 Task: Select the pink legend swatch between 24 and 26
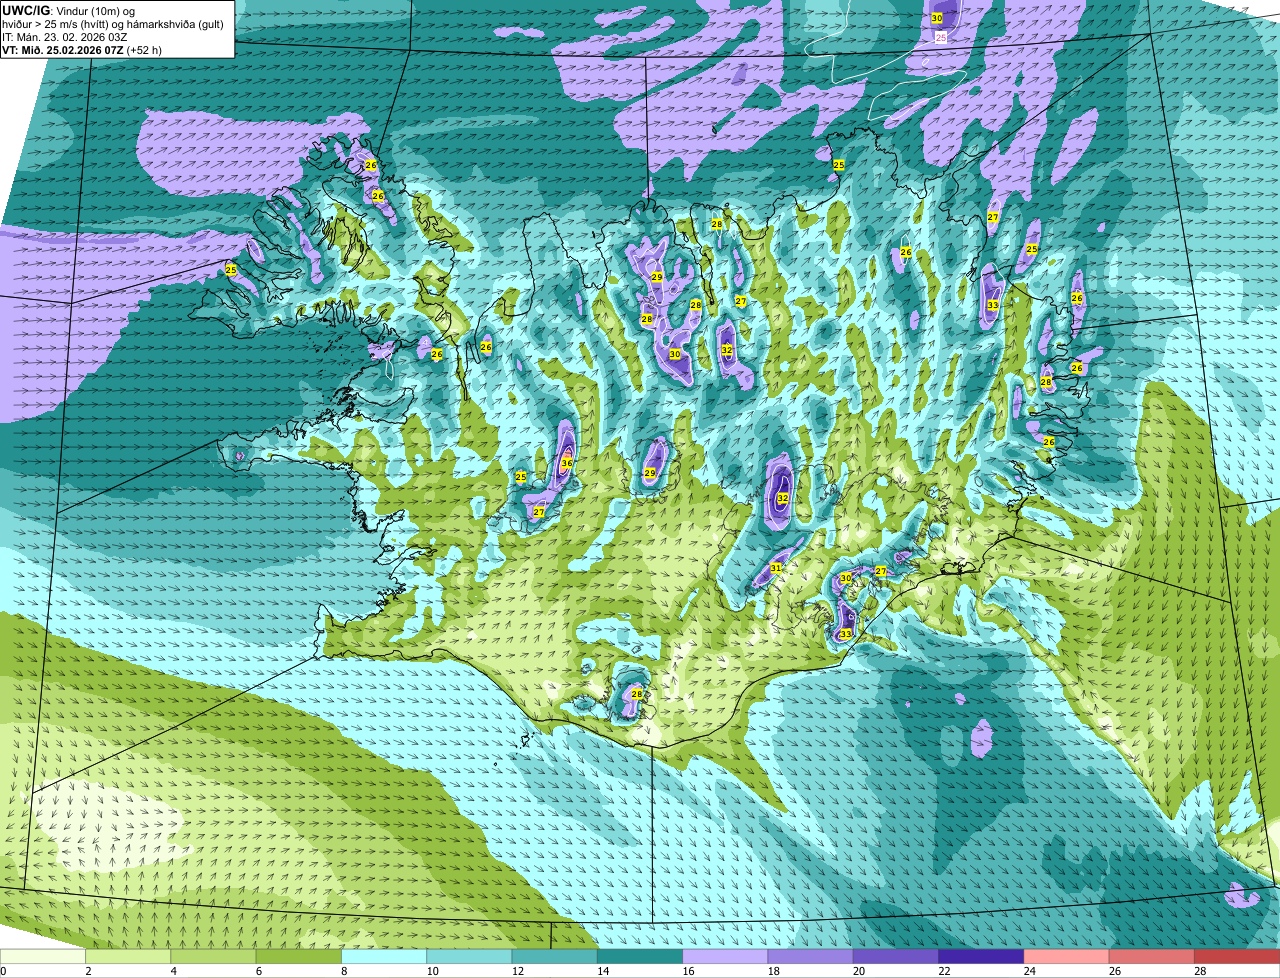(1067, 956)
